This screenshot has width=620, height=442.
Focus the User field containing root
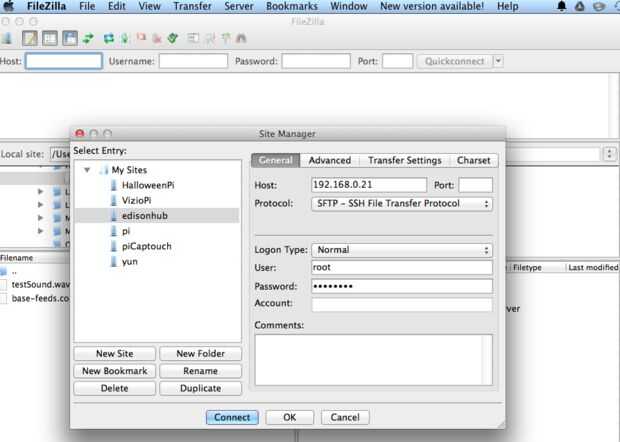[x=402, y=268]
